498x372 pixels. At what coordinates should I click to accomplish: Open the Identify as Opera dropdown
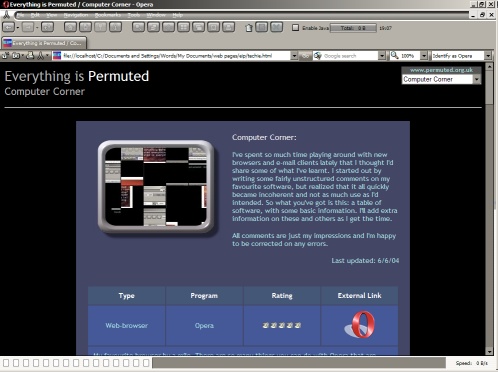pos(488,56)
